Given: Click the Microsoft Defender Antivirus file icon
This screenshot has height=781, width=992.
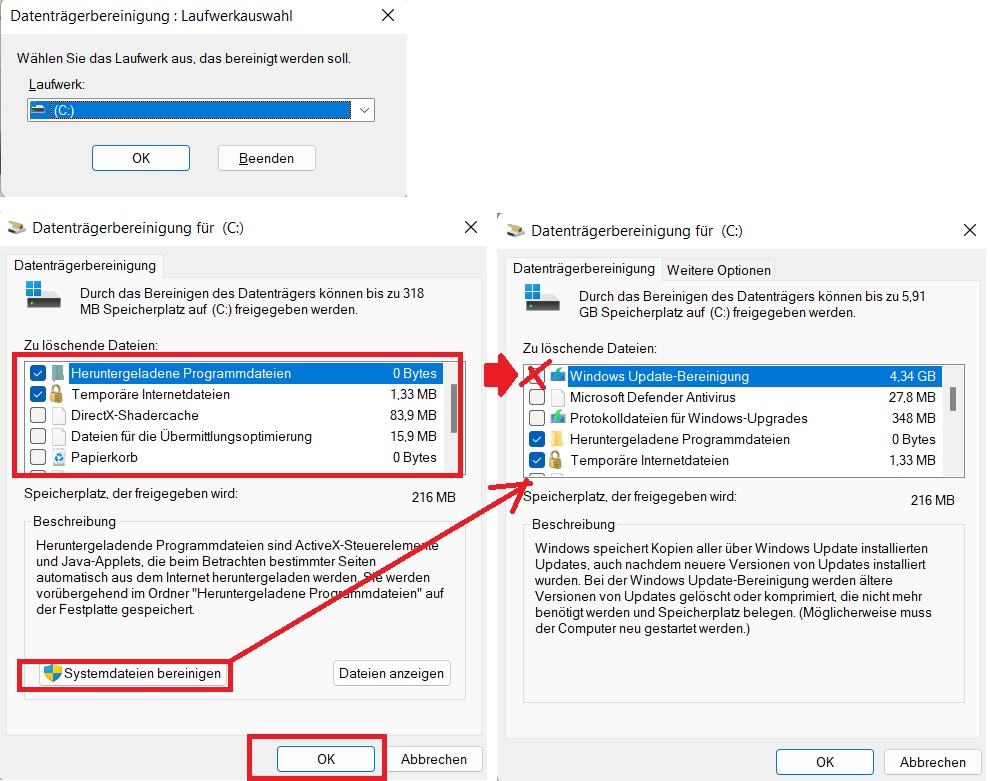Looking at the screenshot, I should tap(557, 397).
